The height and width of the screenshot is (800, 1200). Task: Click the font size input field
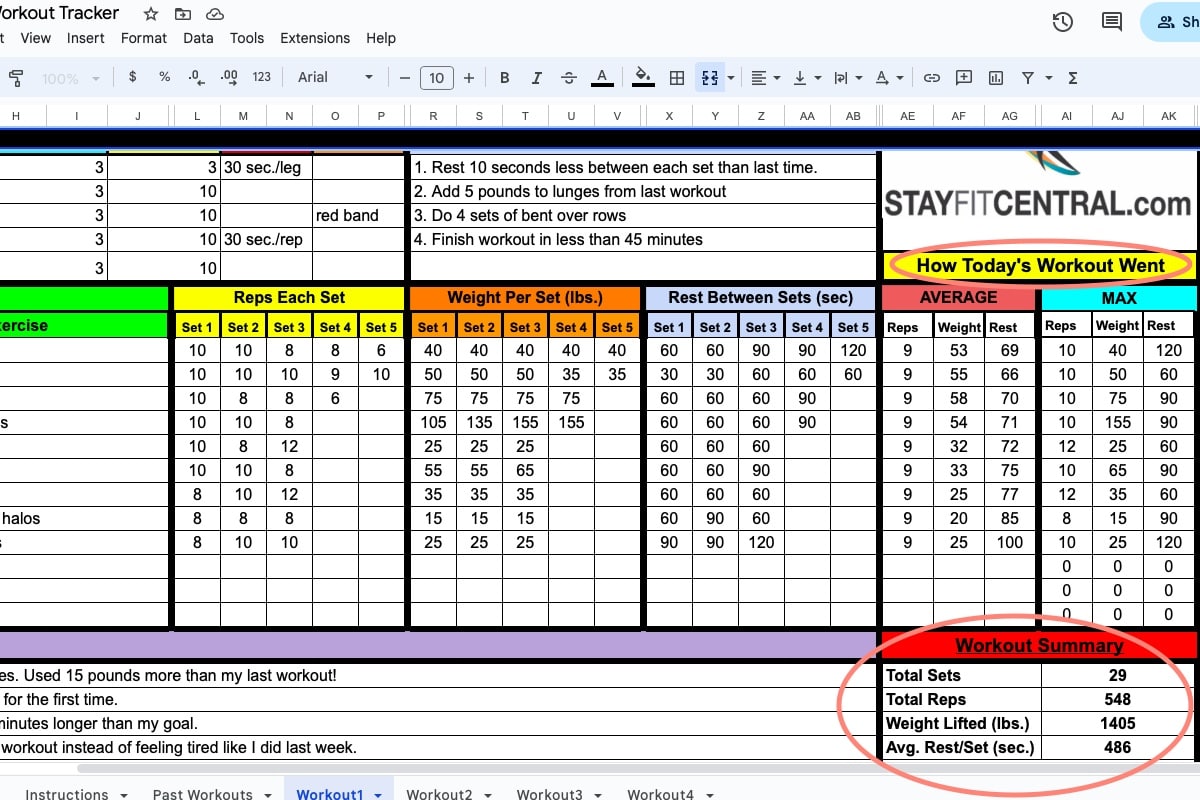tap(437, 78)
